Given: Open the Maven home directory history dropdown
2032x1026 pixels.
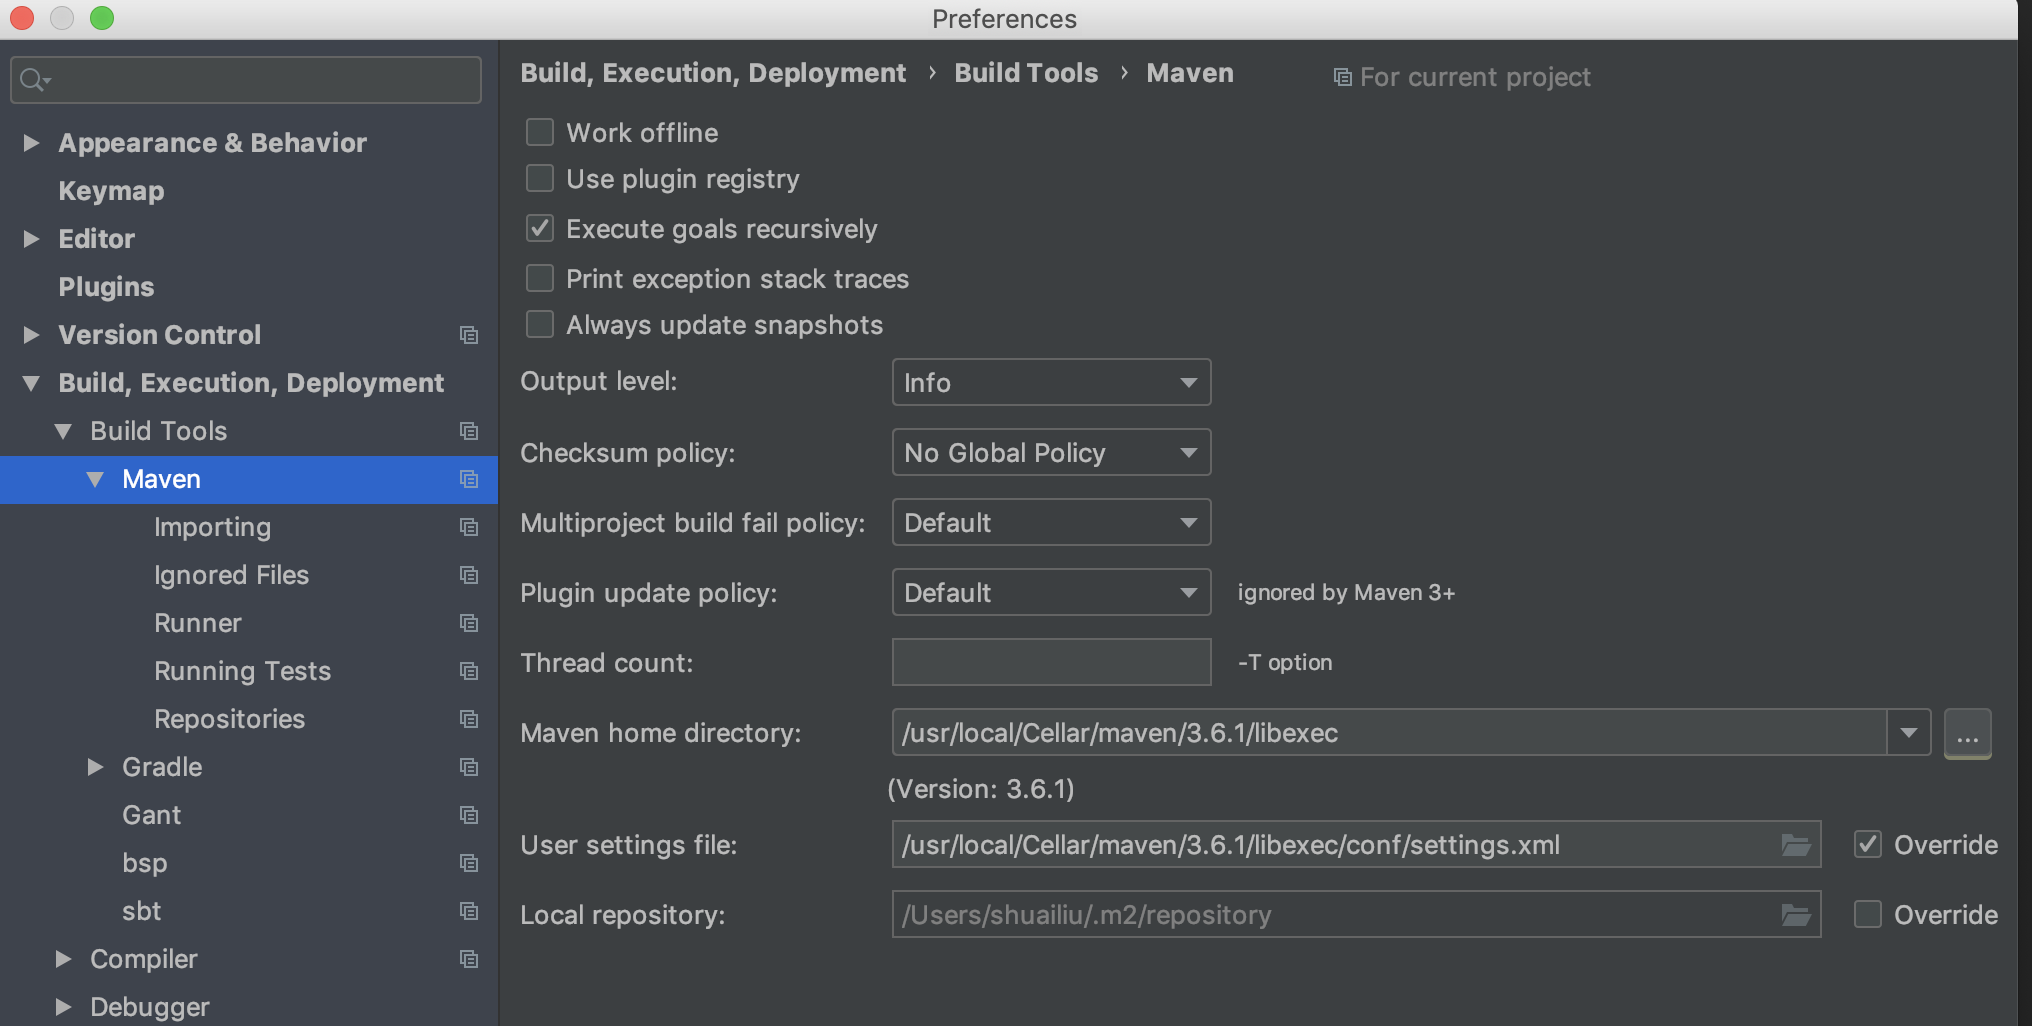Looking at the screenshot, I should pyautogui.click(x=1910, y=733).
